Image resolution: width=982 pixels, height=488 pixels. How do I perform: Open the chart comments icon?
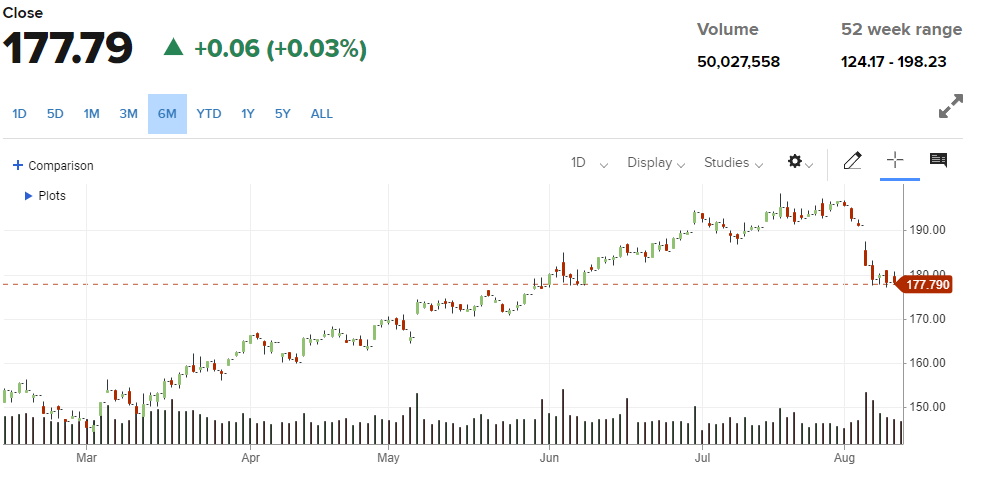(x=938, y=160)
